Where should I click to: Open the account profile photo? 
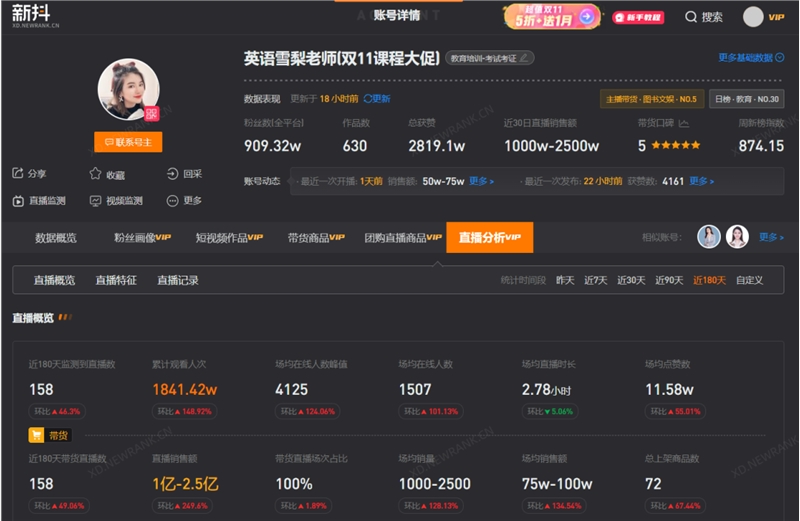click(129, 89)
